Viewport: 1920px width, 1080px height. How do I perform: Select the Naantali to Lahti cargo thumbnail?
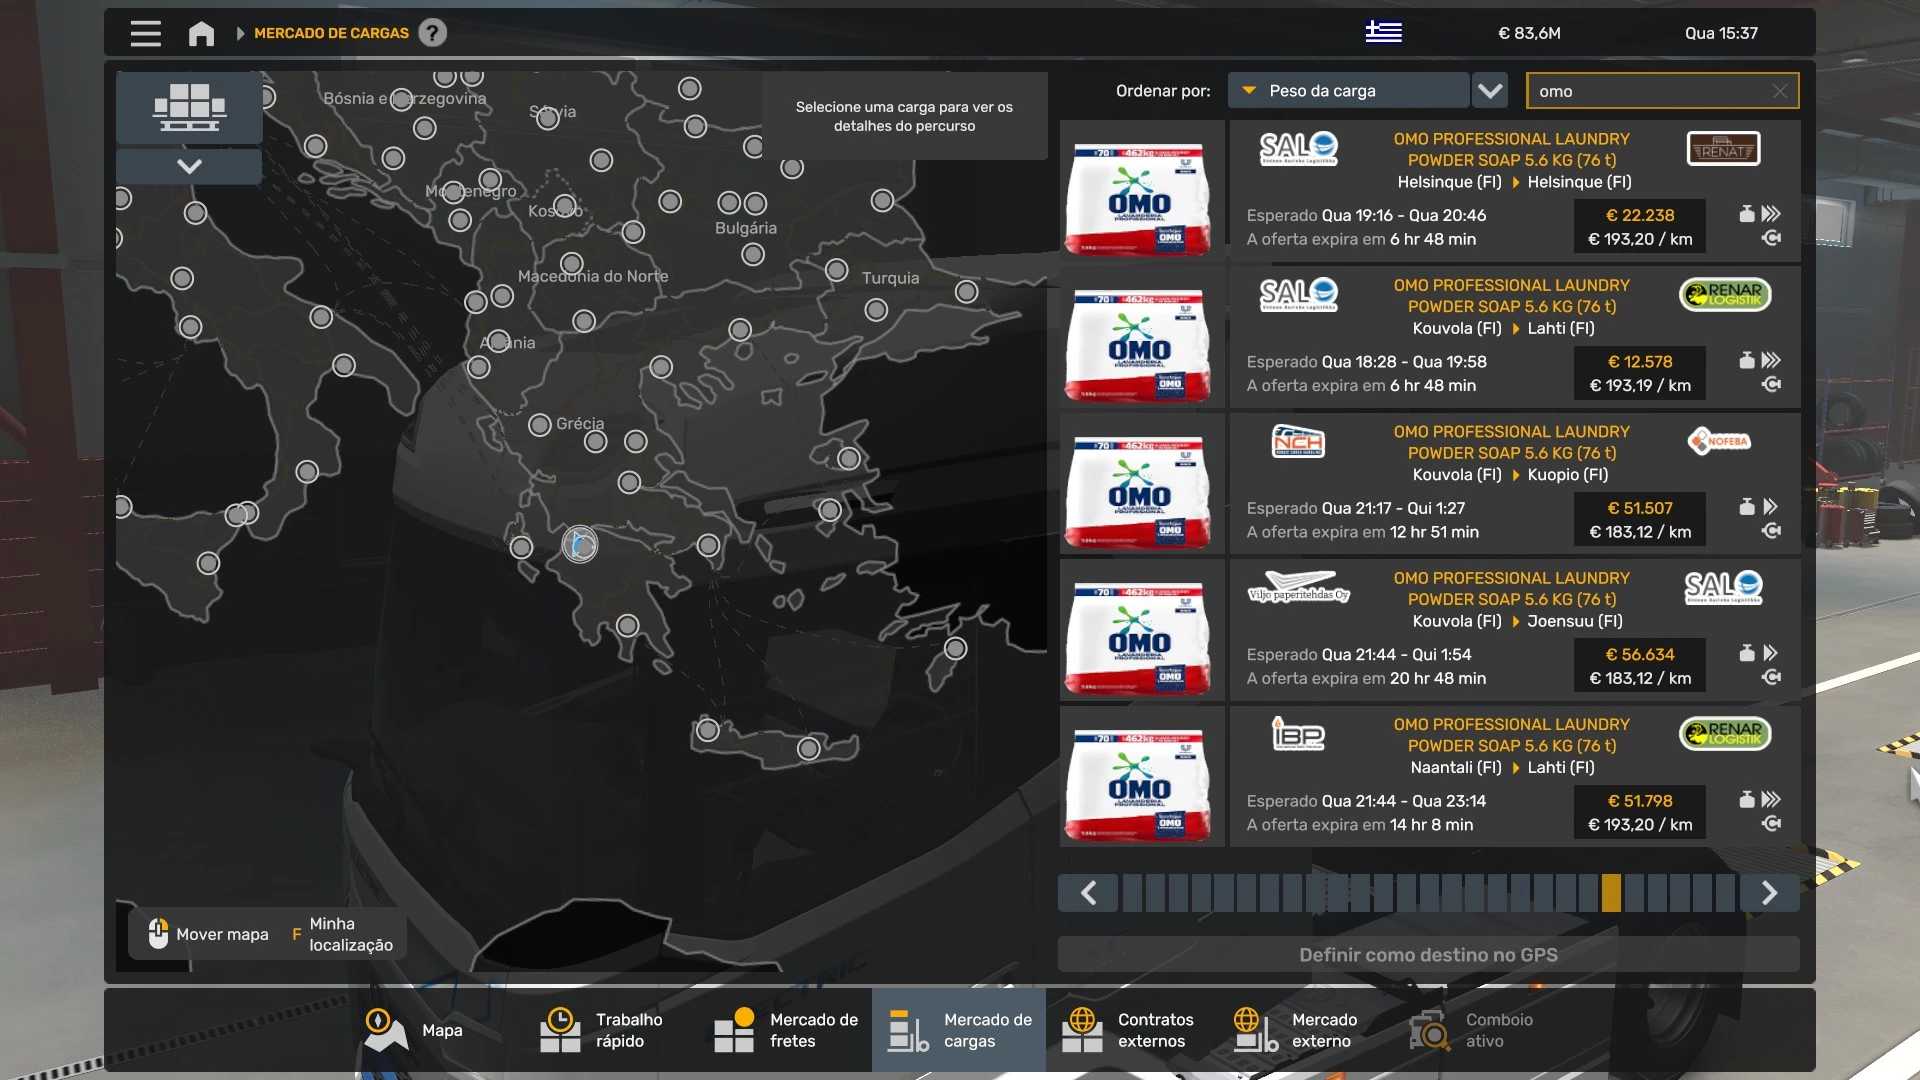(1141, 776)
